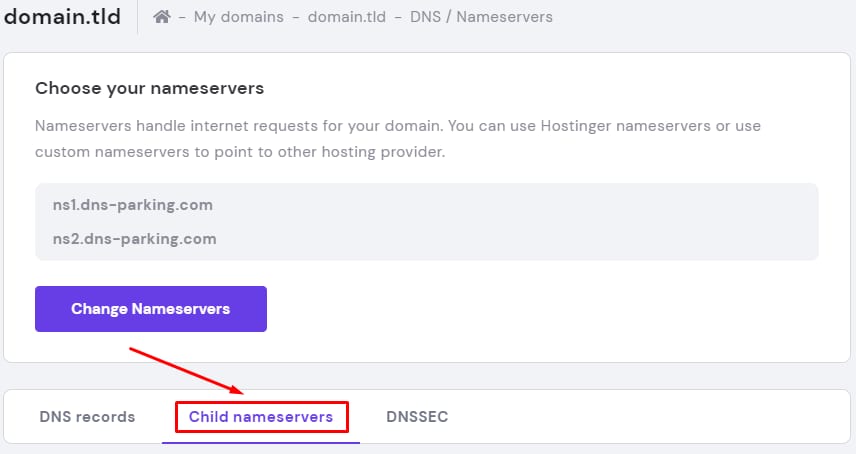Click the home icon in the breadcrumb

tap(162, 17)
